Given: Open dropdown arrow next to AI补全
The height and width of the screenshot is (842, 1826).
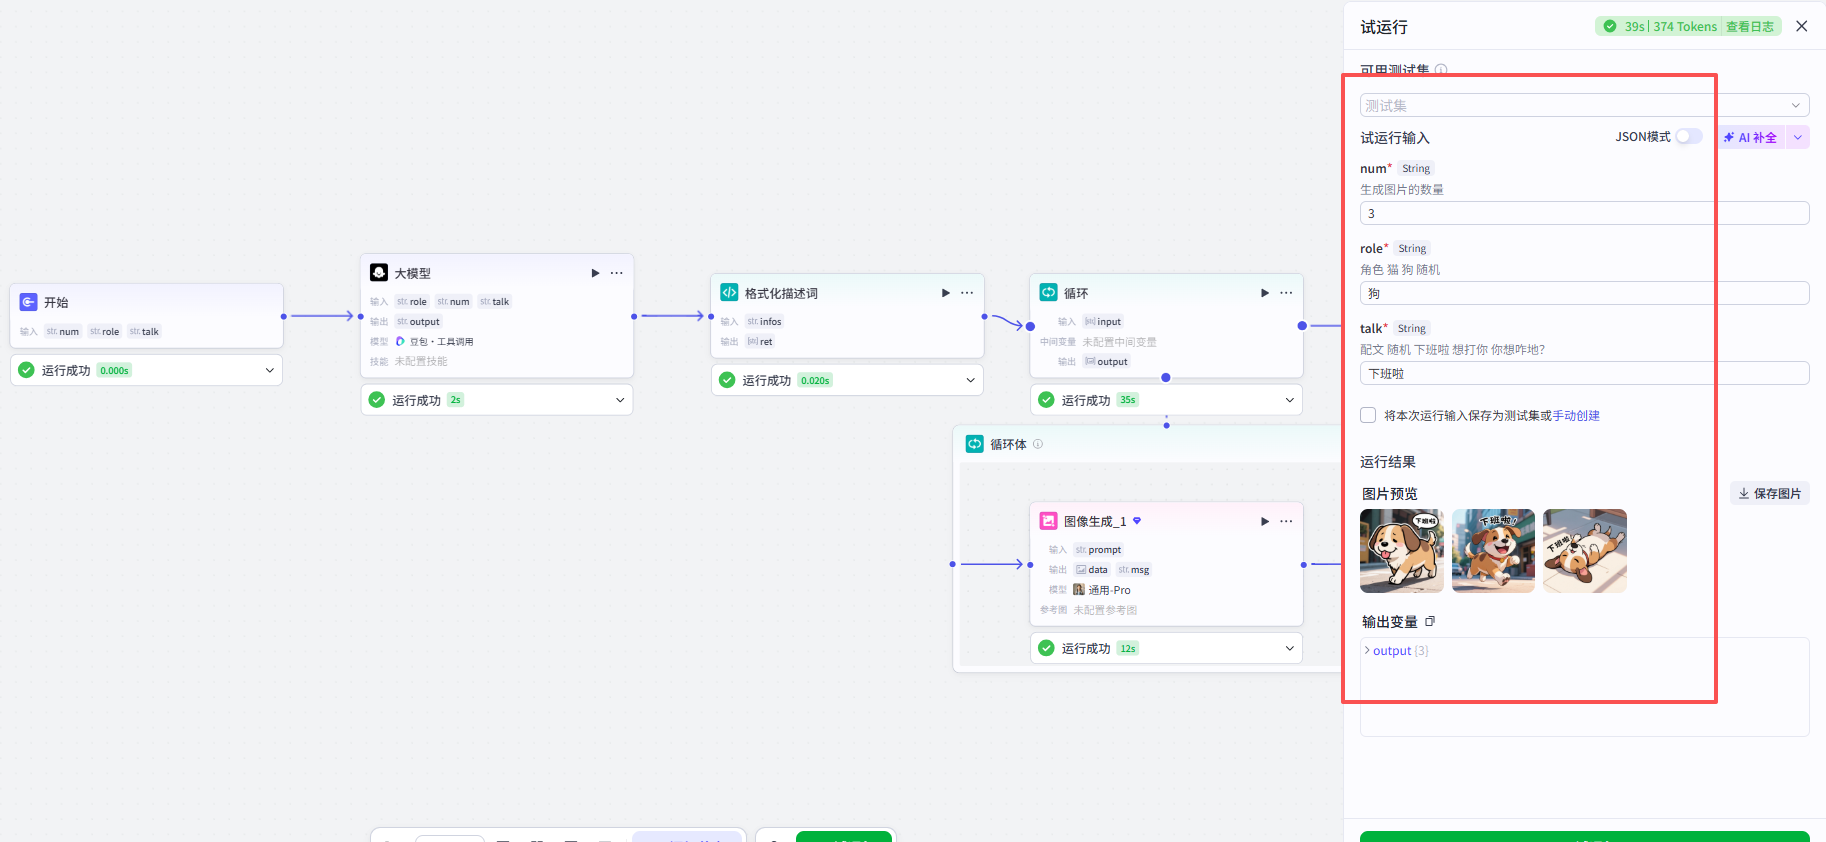Looking at the screenshot, I should (1798, 138).
